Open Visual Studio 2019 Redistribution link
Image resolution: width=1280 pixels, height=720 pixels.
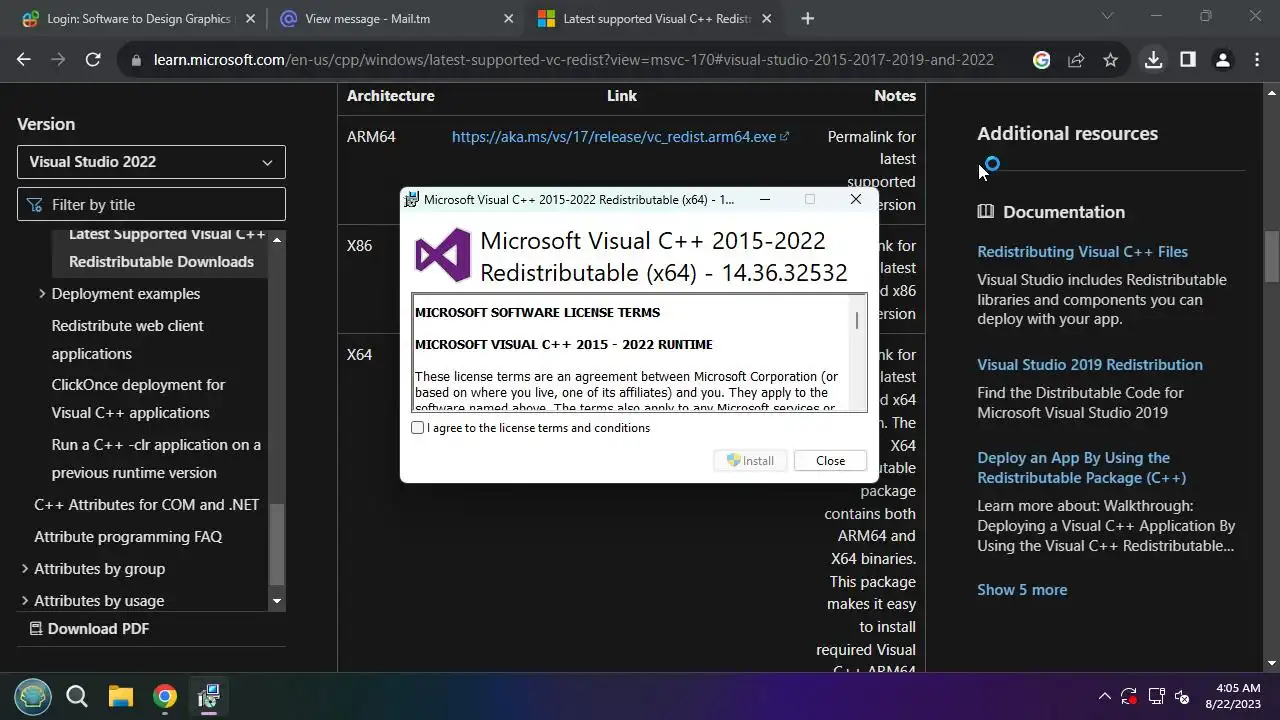[1089, 365]
